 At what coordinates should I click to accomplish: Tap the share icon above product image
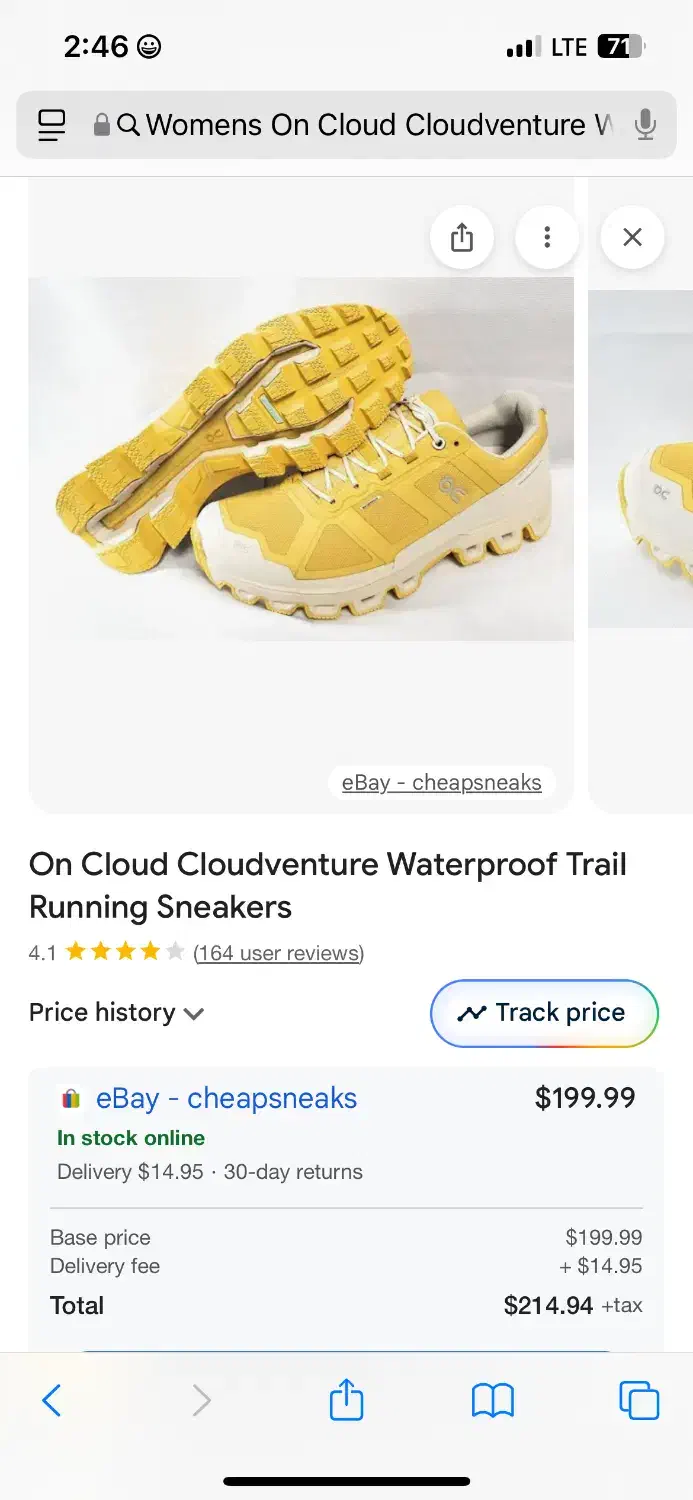coord(461,237)
